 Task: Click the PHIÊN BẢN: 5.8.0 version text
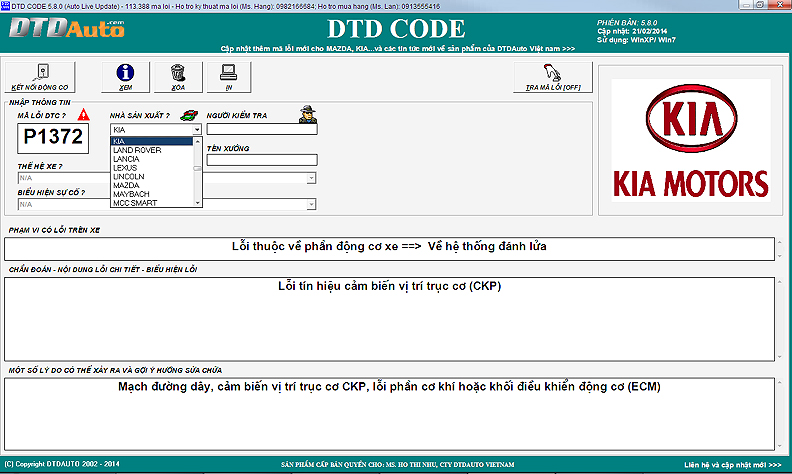(x=627, y=23)
